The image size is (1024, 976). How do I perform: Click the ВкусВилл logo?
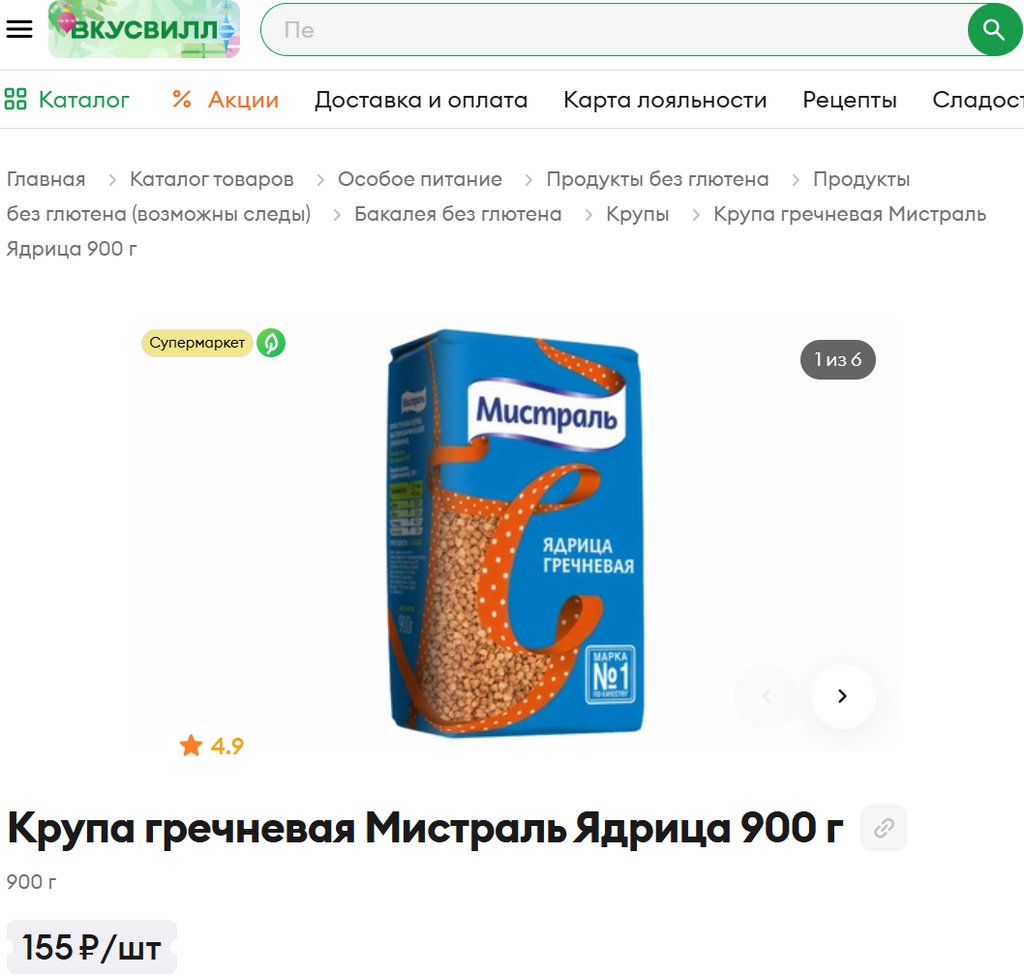[x=144, y=29]
